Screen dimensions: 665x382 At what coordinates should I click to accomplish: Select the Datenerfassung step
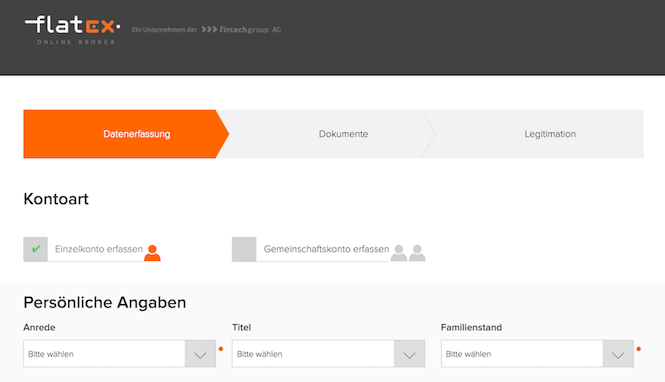coord(137,134)
